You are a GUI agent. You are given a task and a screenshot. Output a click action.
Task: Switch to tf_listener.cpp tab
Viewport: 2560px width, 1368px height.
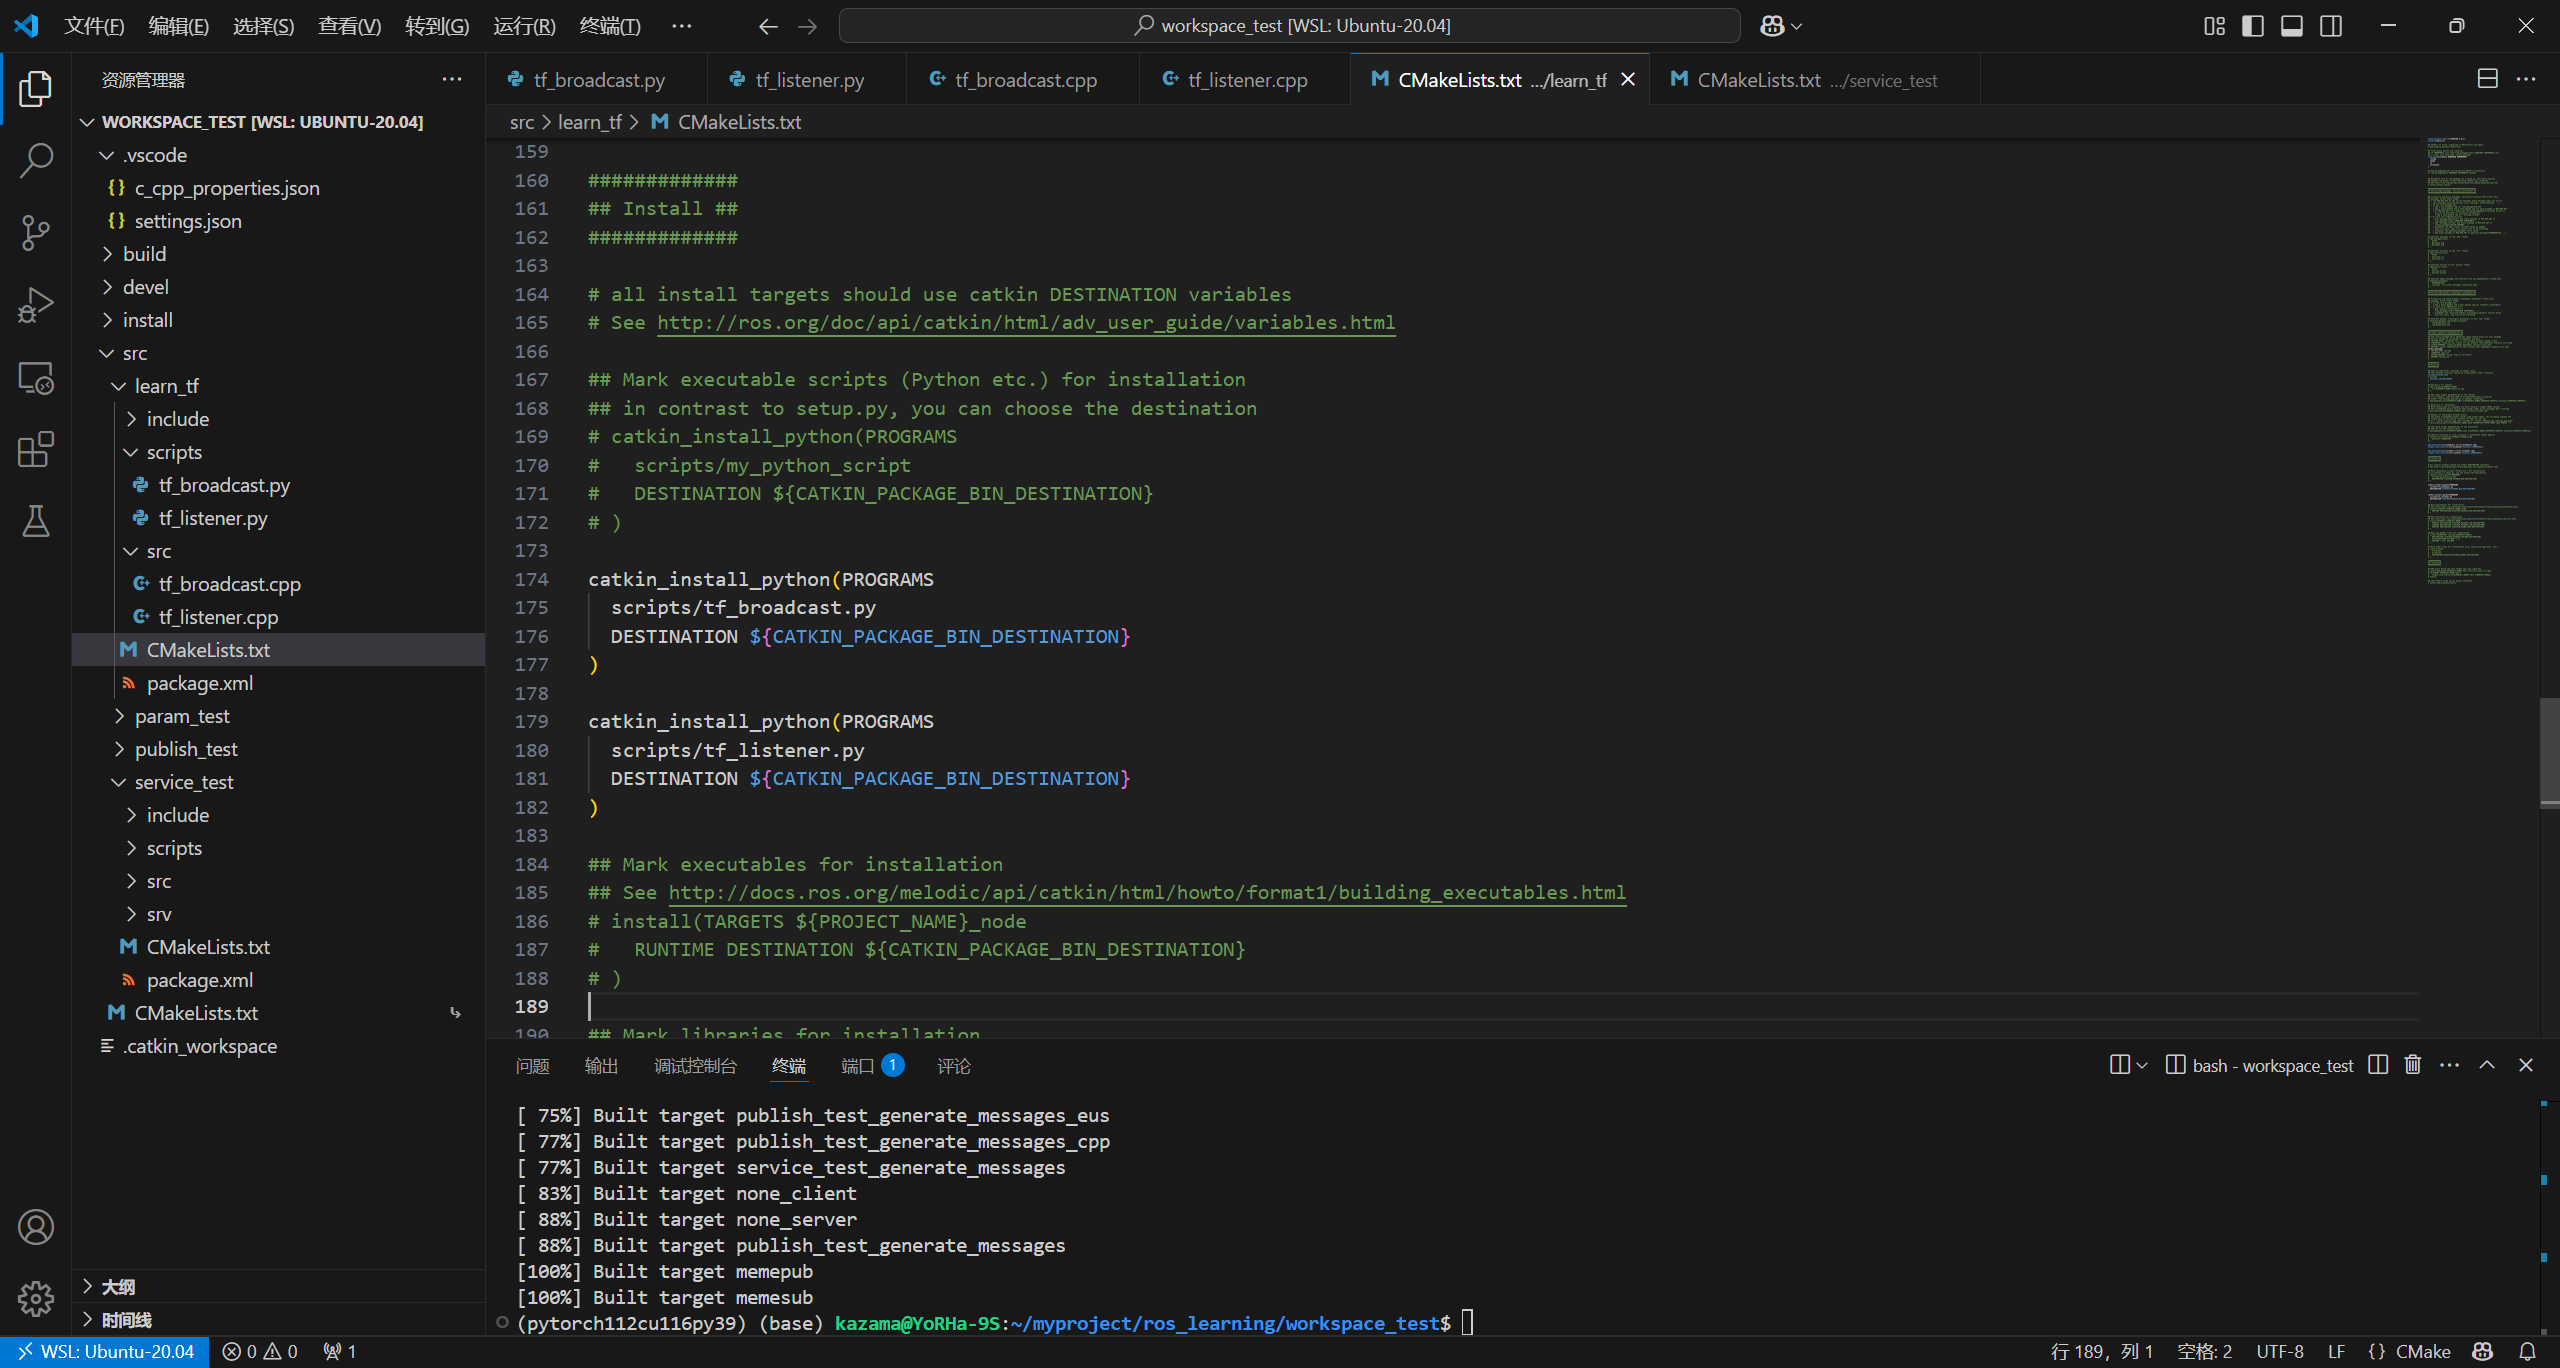[x=1246, y=80]
